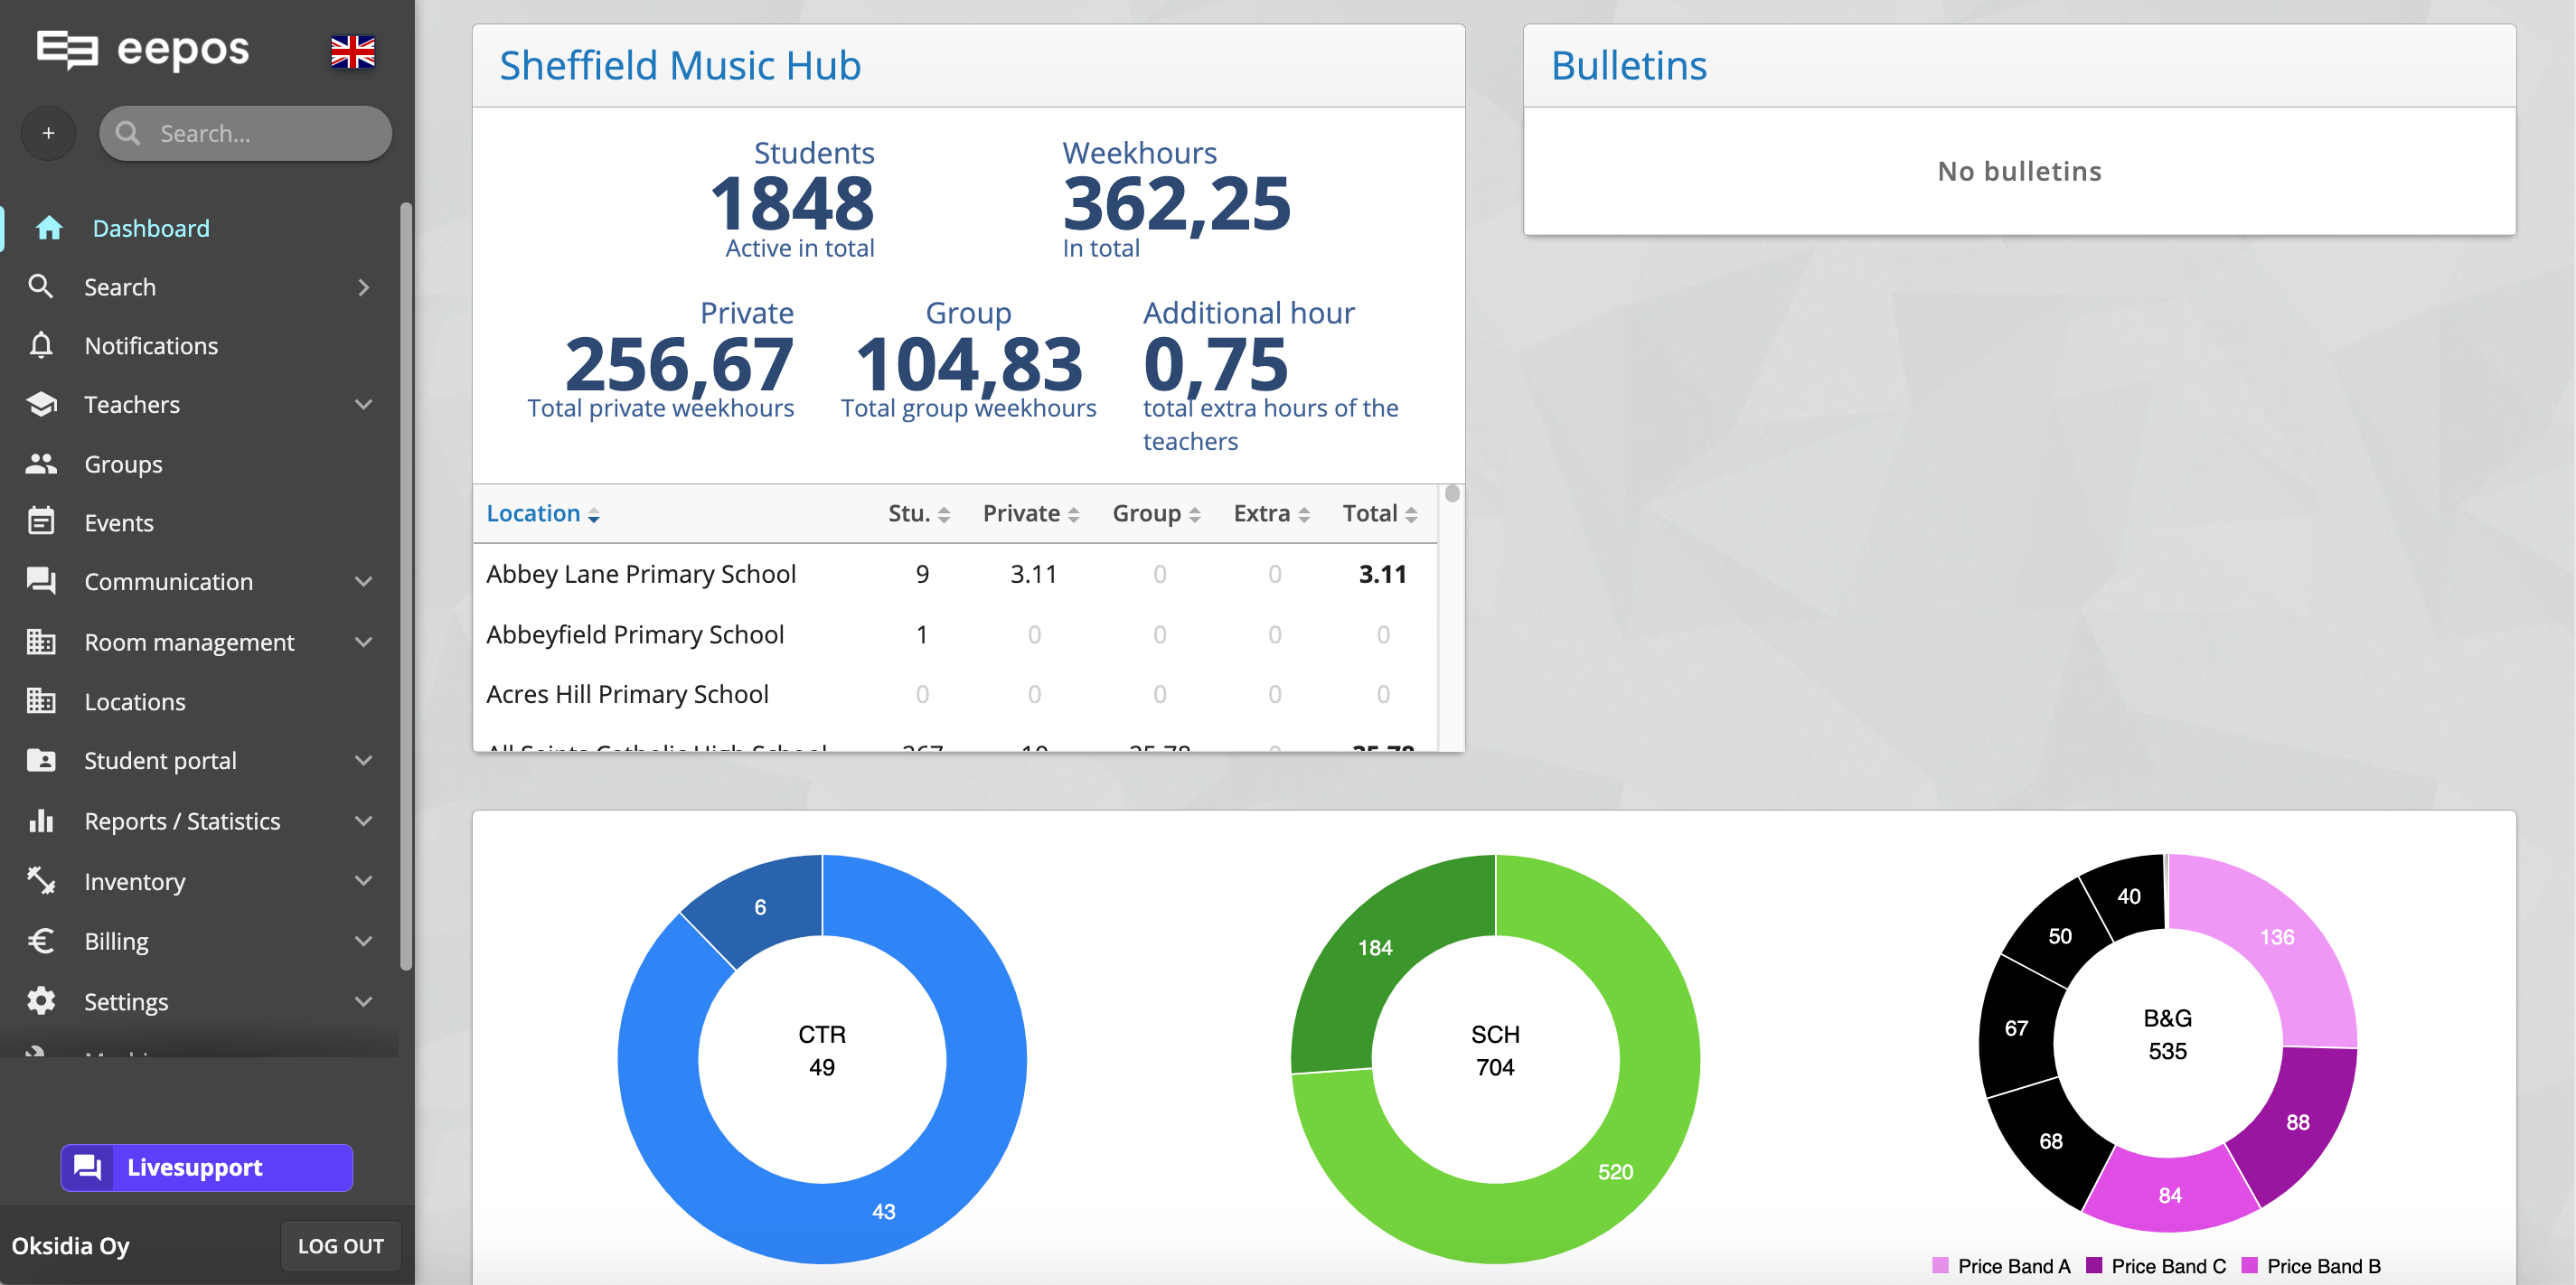The image size is (2576, 1285).
Task: Click the Groups people icon
Action: (41, 464)
